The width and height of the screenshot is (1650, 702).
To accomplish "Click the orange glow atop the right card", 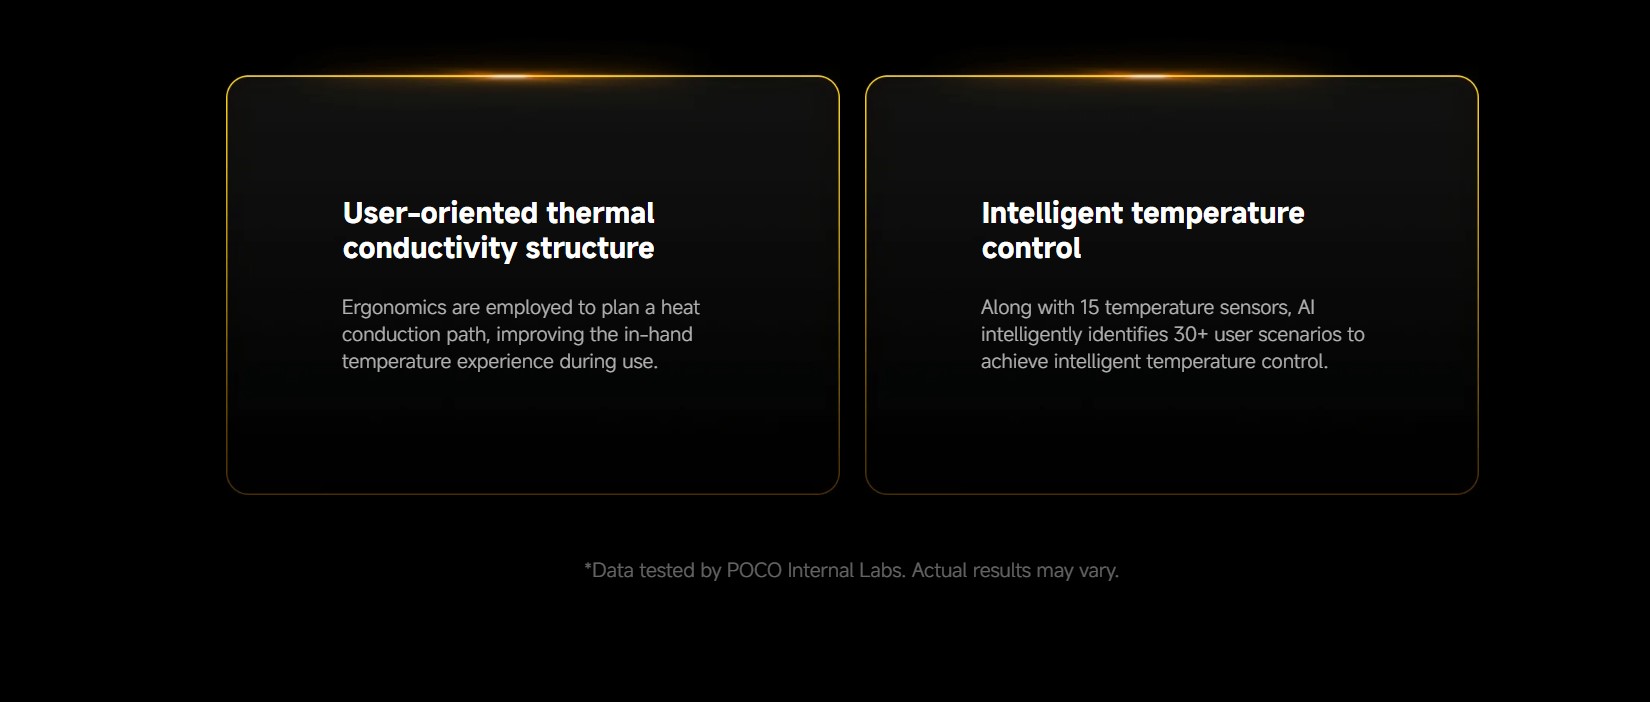I will [1148, 76].
